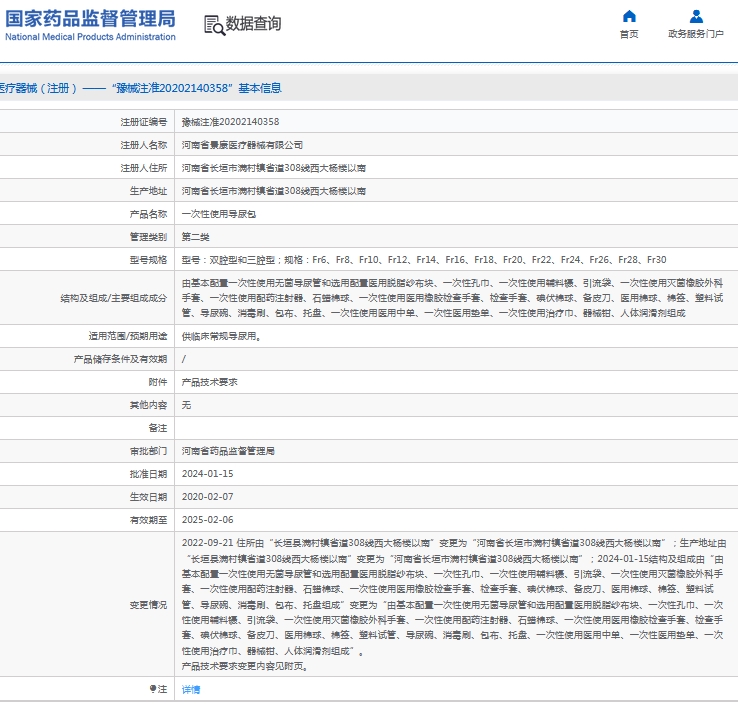Click the 变更情况 change history text
738x704 pixels.
coord(454,604)
